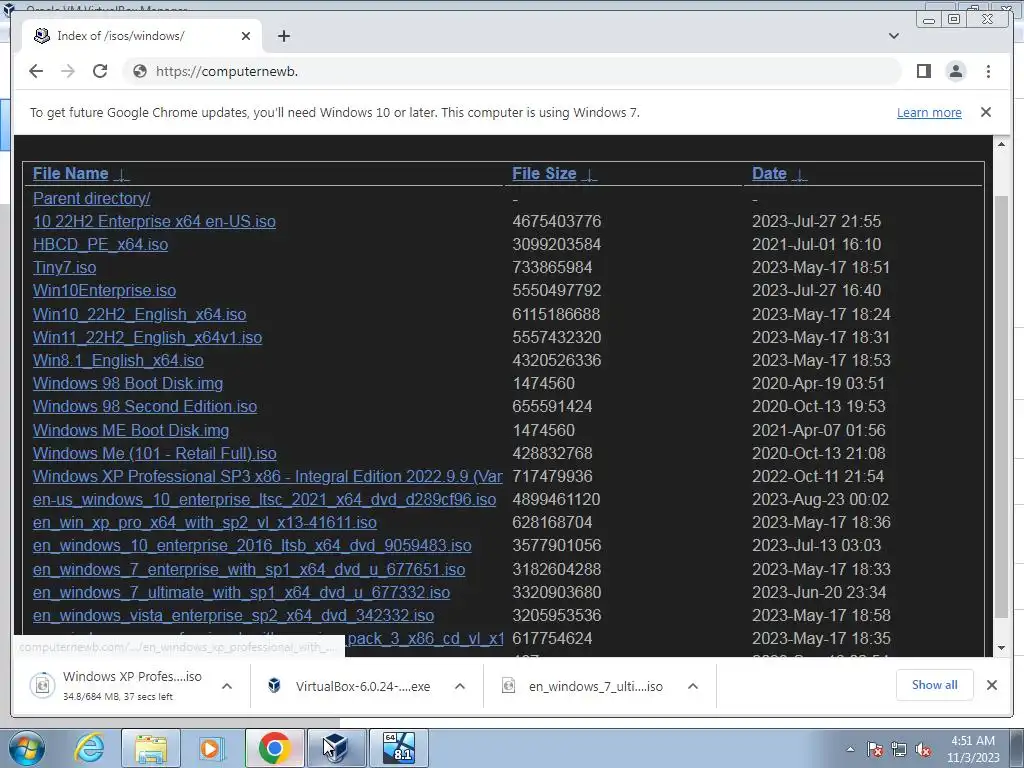Click page scrollbar down arrow

1001,648
